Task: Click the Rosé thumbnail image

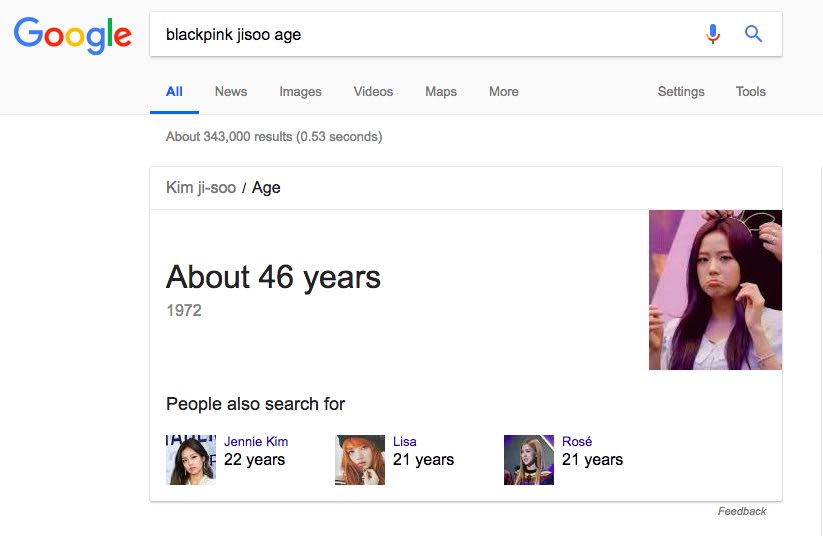Action: pyautogui.click(x=529, y=460)
